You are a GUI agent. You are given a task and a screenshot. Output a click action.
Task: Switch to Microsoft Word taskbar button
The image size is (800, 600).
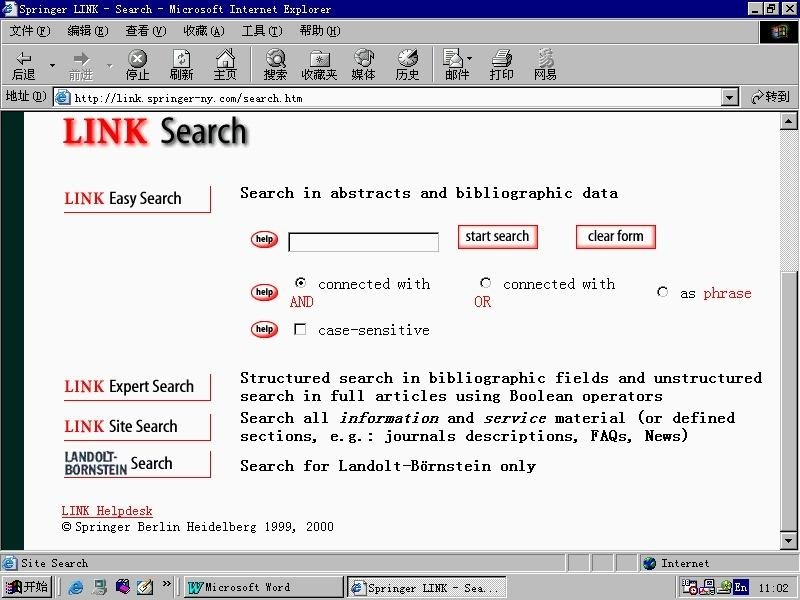point(264,587)
